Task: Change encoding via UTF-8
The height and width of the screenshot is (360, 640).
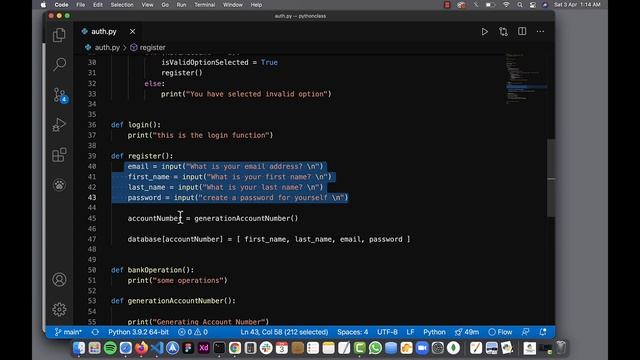Action: coord(387,332)
